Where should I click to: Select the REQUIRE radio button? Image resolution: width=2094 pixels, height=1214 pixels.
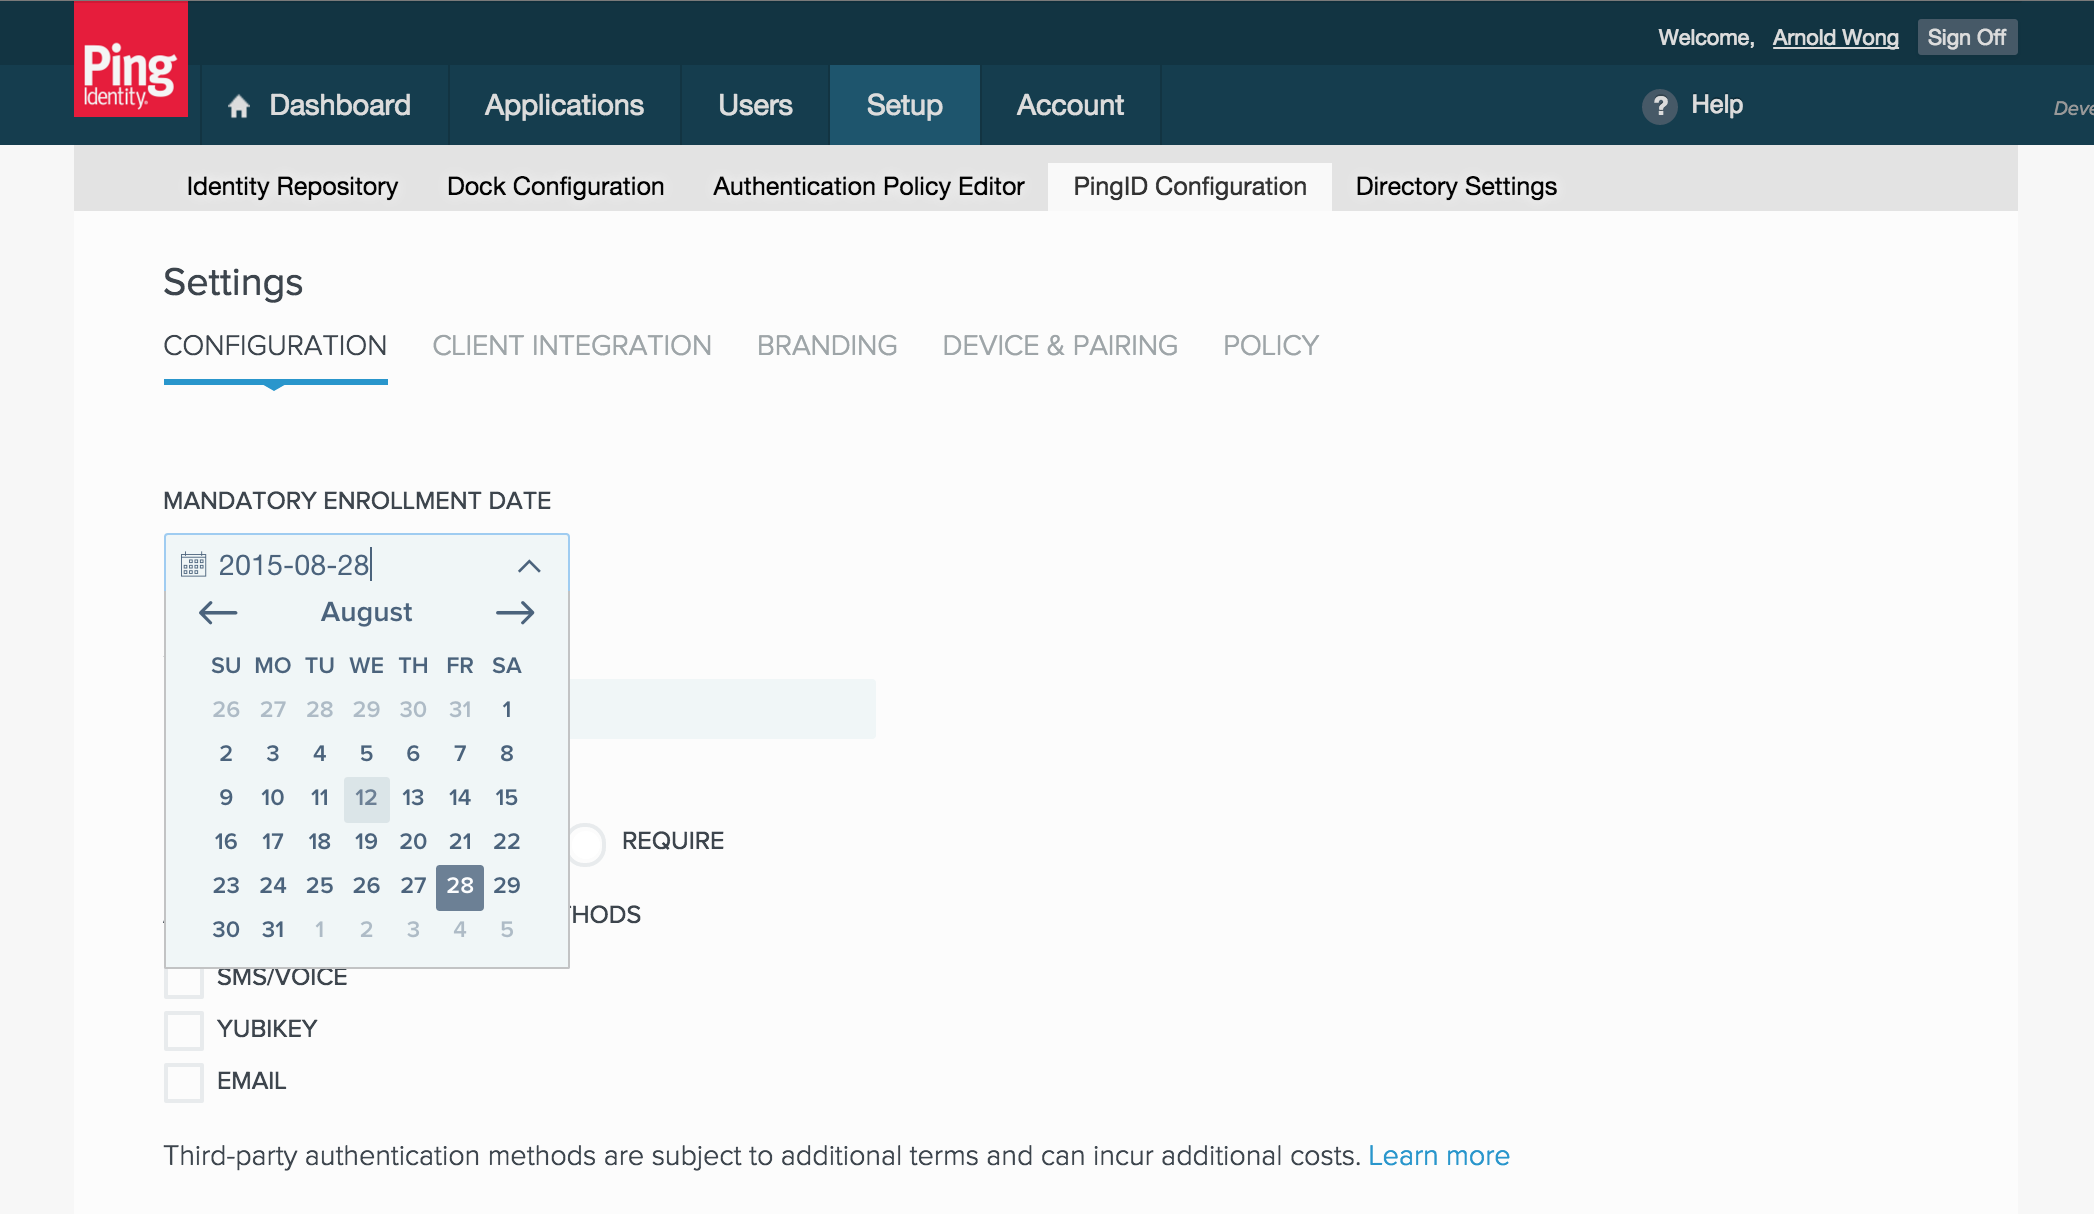(587, 843)
